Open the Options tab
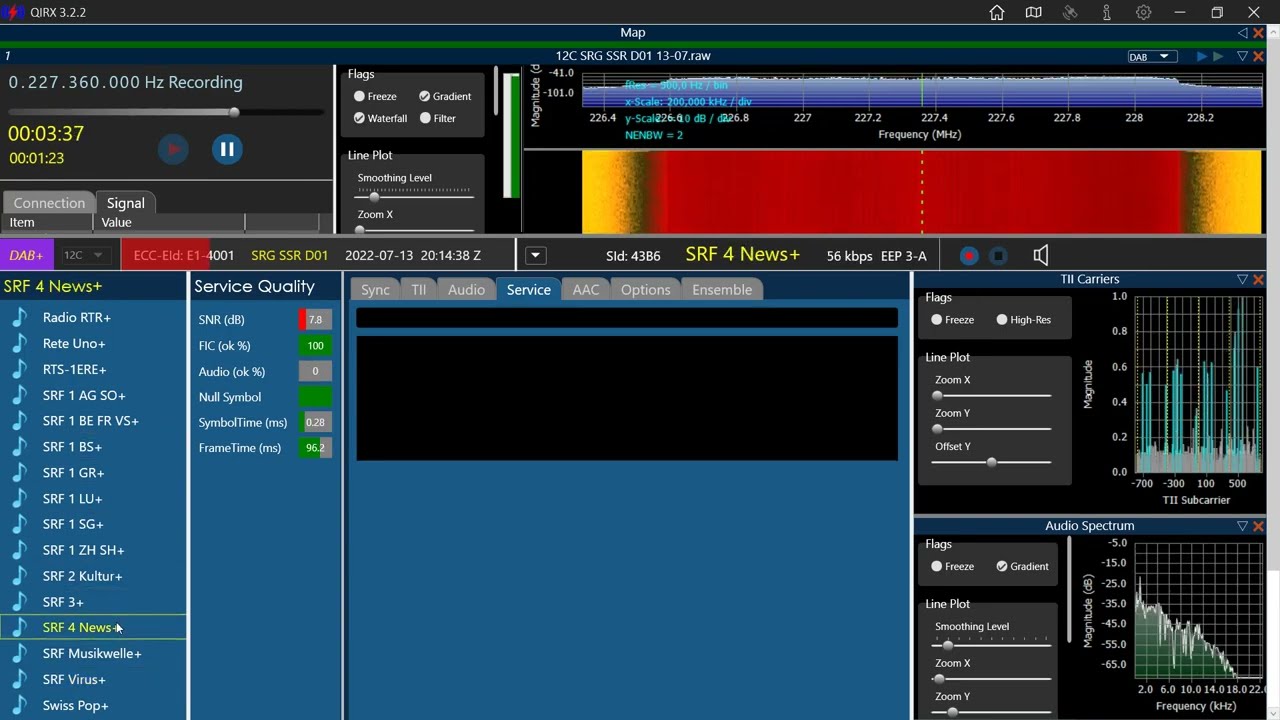The width and height of the screenshot is (1280, 720). pos(646,290)
